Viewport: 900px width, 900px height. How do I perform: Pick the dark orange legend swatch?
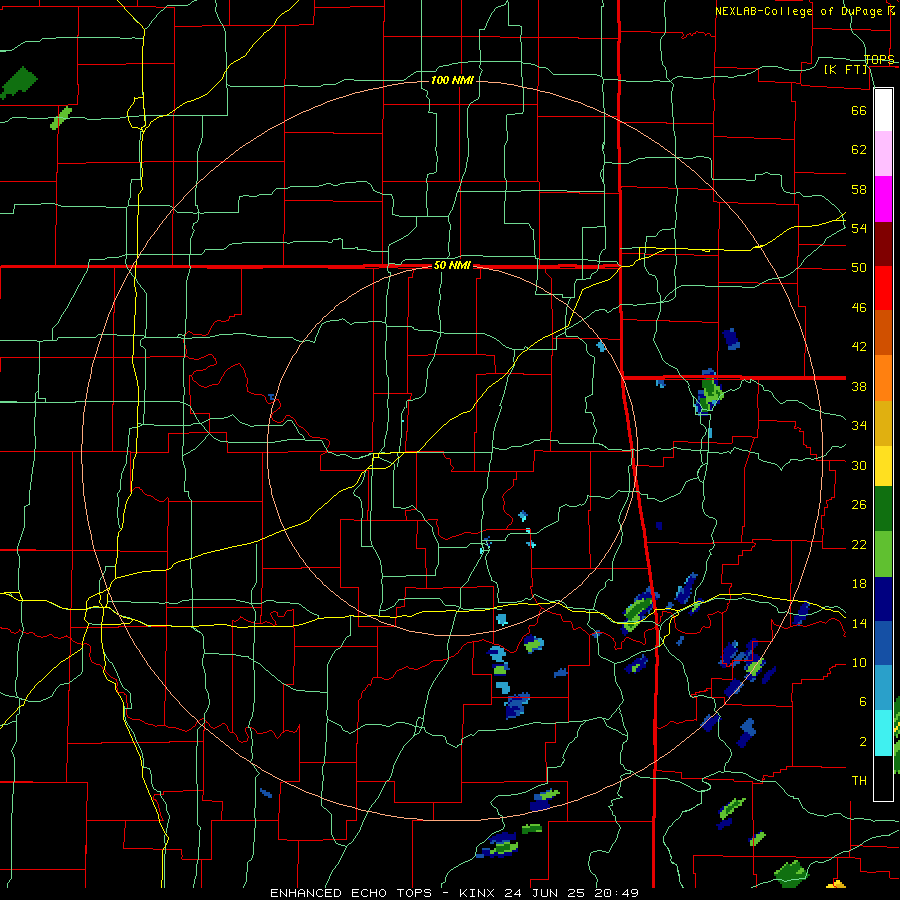tap(883, 333)
